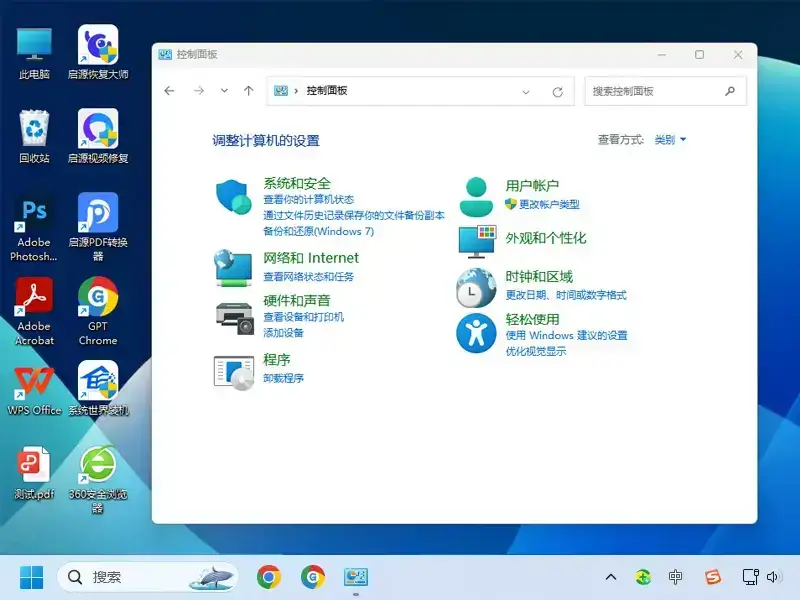Viewport: 800px width, 600px height.
Task: Open the 查看方式 类别 dropdown
Action: coord(668,140)
